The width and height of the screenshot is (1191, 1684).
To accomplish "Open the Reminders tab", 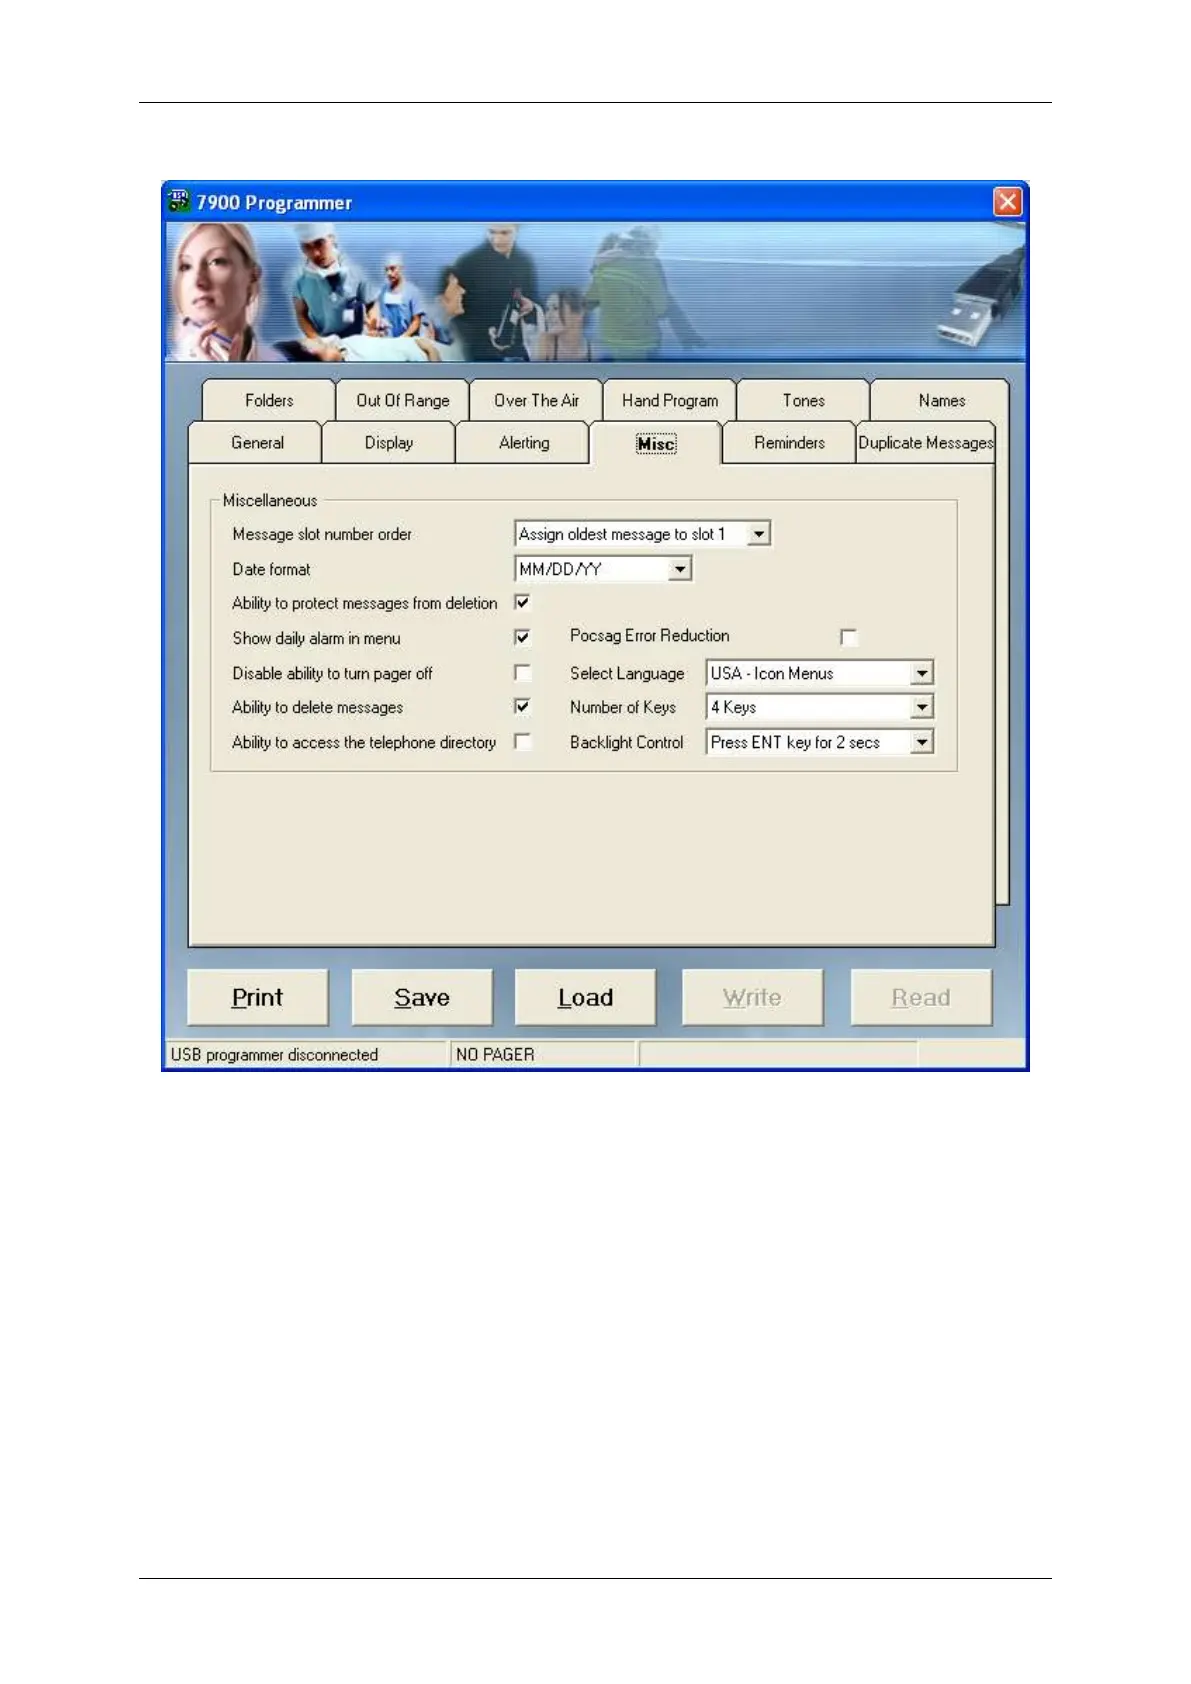I will [x=789, y=442].
